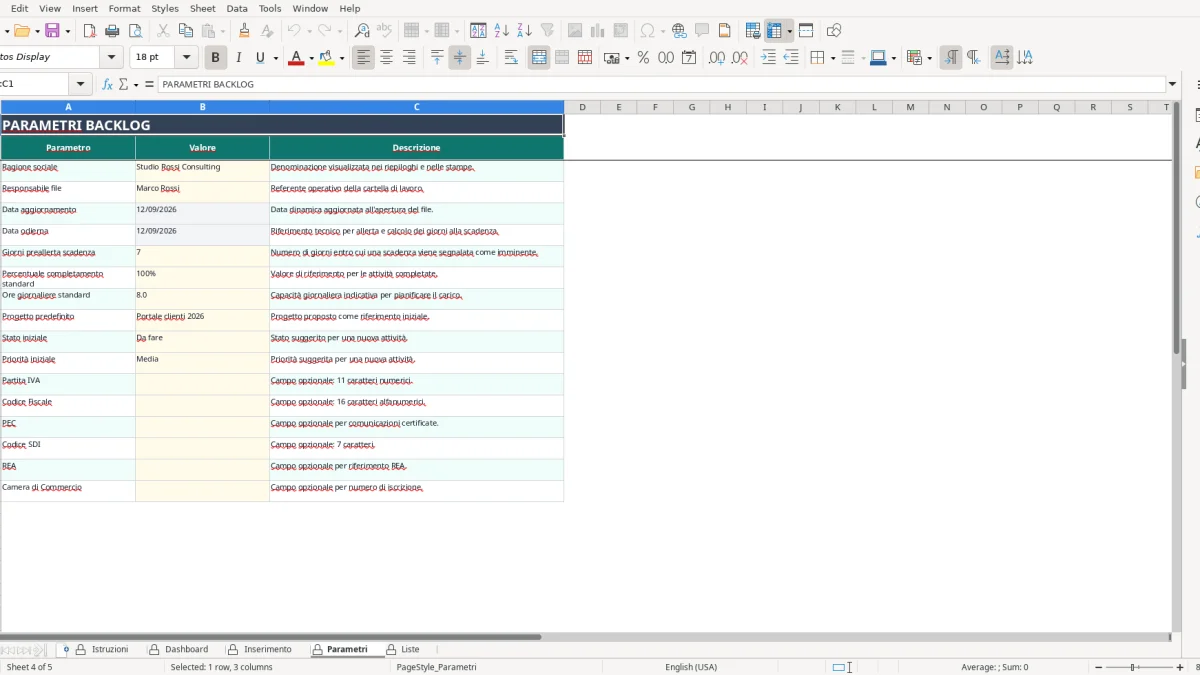1200x675 pixels.
Task: Open a file with the folder icon
Action: 21,31
